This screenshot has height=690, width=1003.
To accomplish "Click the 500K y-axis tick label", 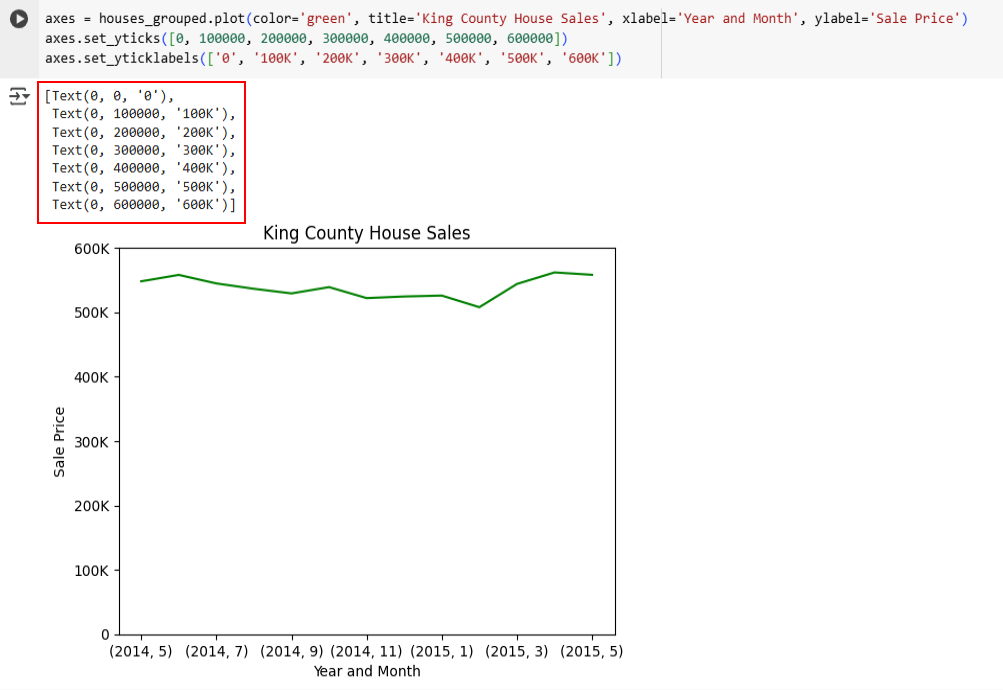I will [x=91, y=313].
